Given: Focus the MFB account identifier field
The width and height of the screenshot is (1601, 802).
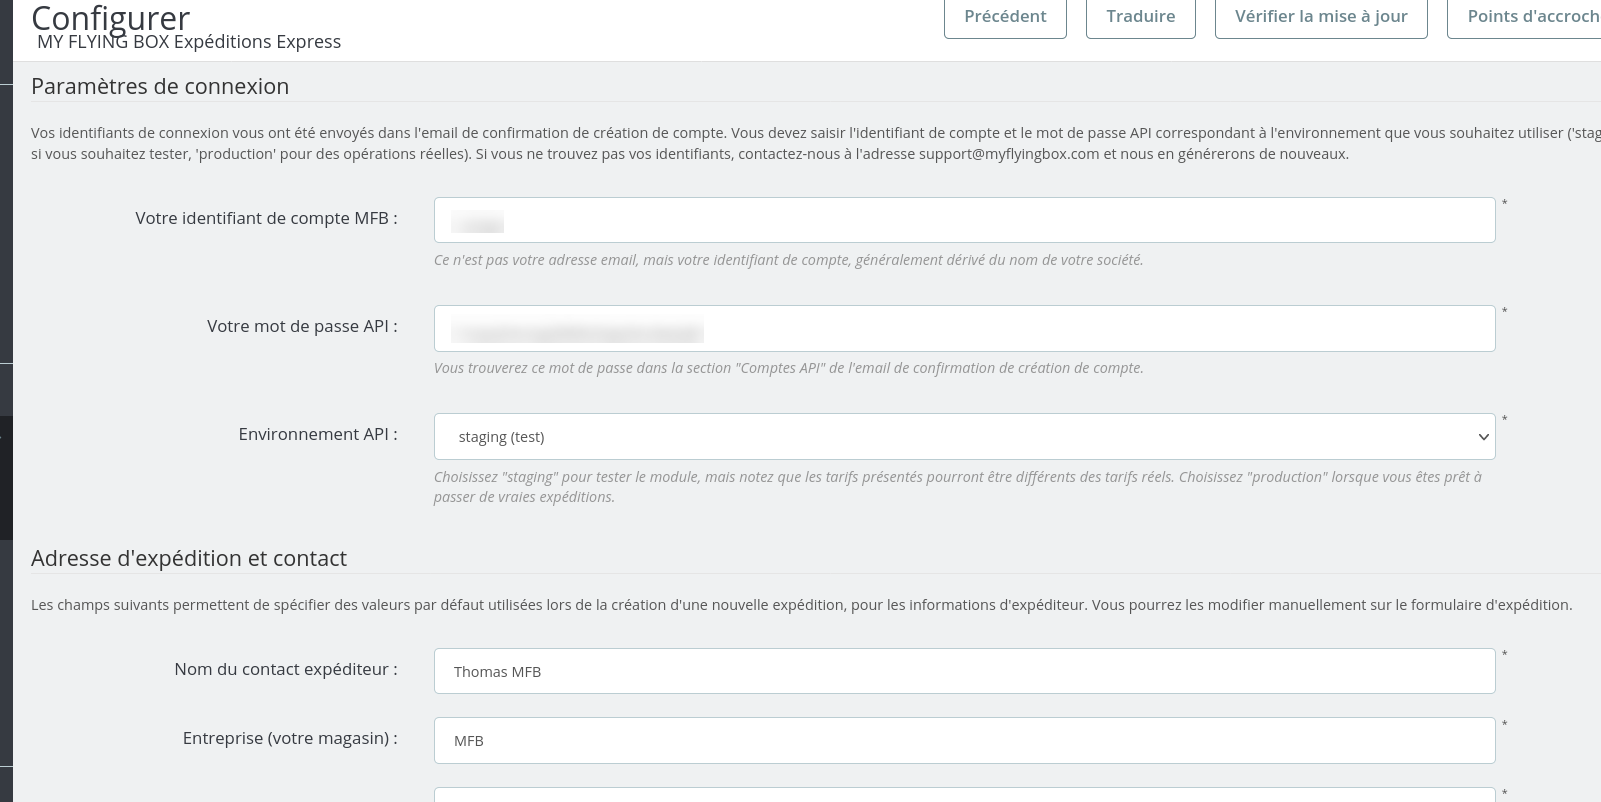Looking at the screenshot, I should [x=964, y=220].
